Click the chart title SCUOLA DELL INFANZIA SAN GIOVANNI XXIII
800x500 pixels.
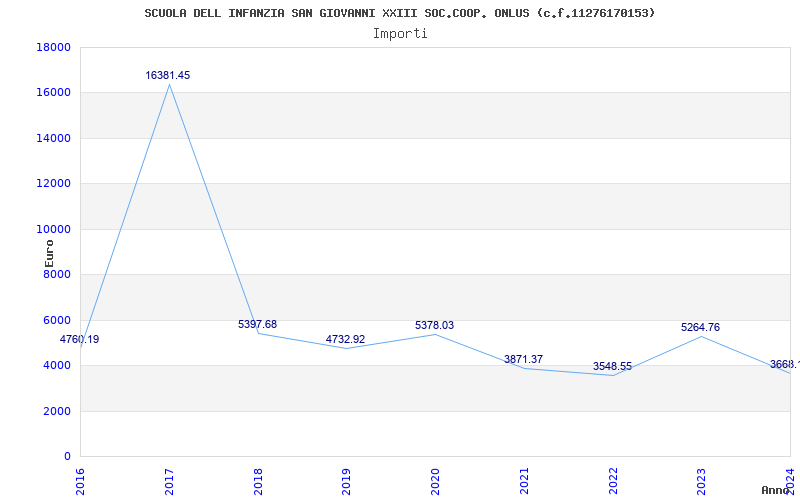(399, 13)
